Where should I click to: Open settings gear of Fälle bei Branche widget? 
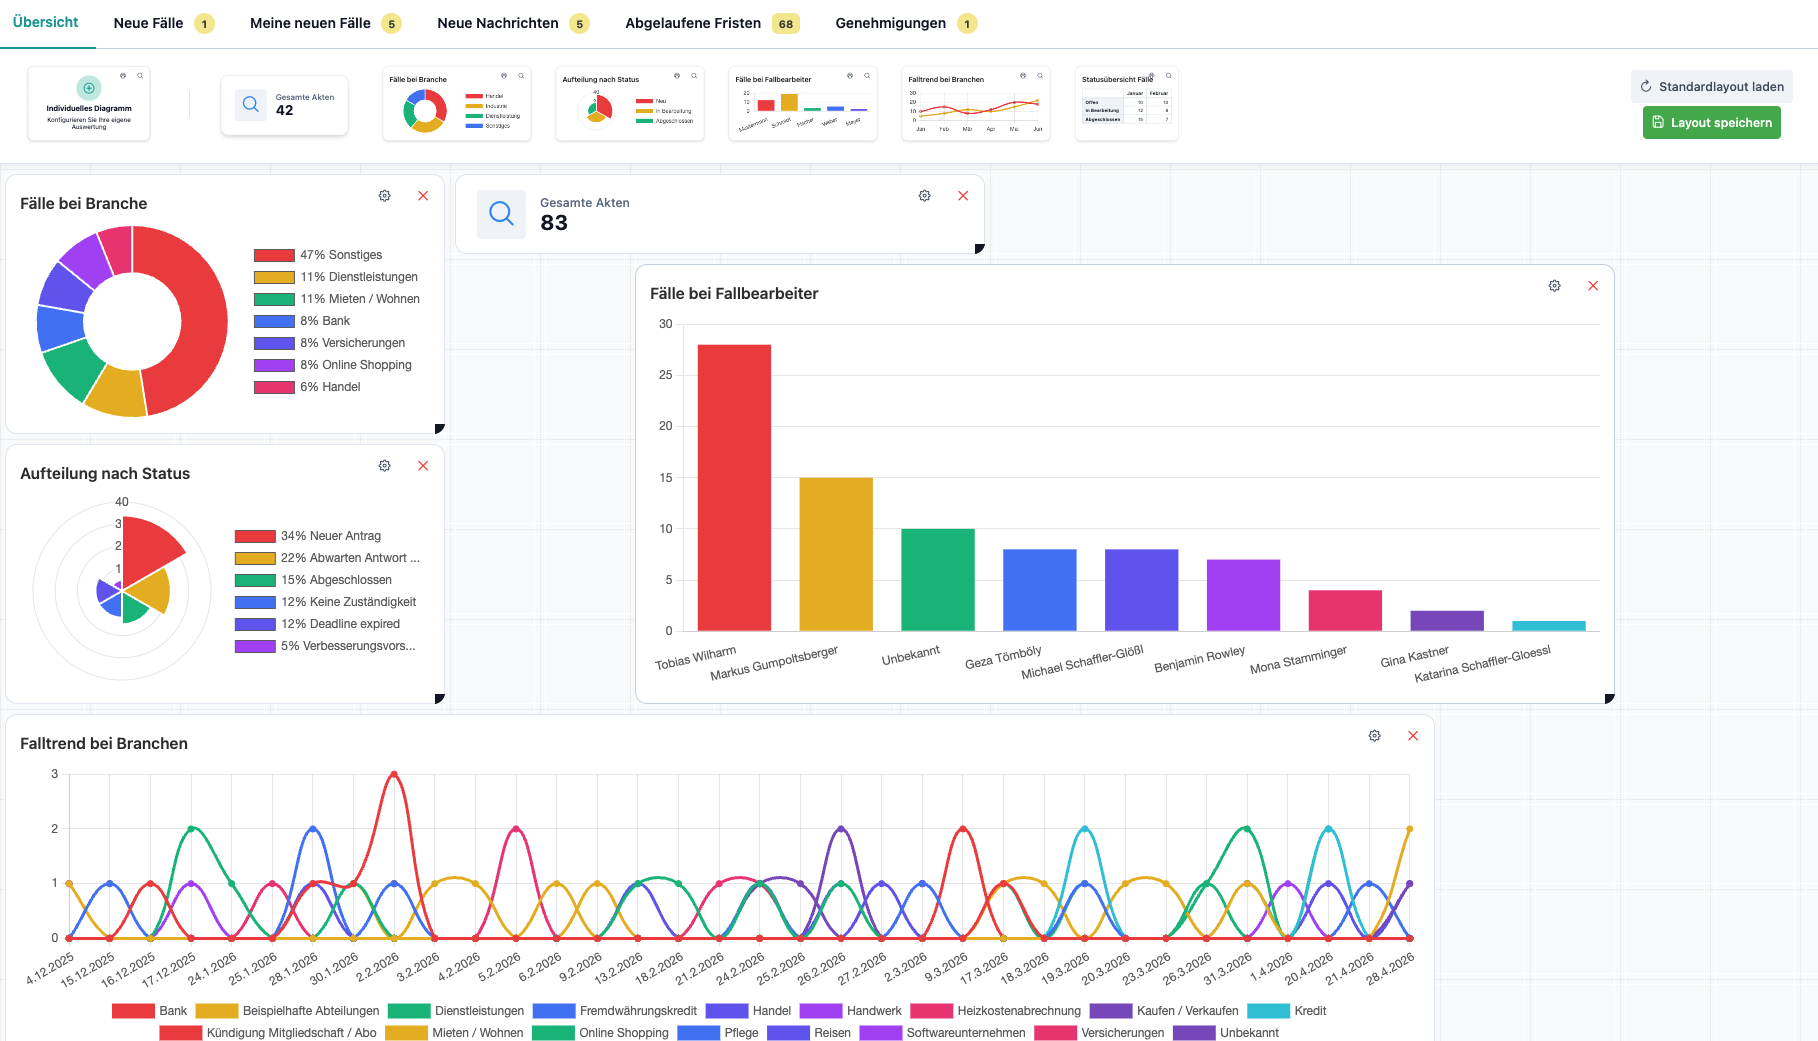(x=385, y=196)
